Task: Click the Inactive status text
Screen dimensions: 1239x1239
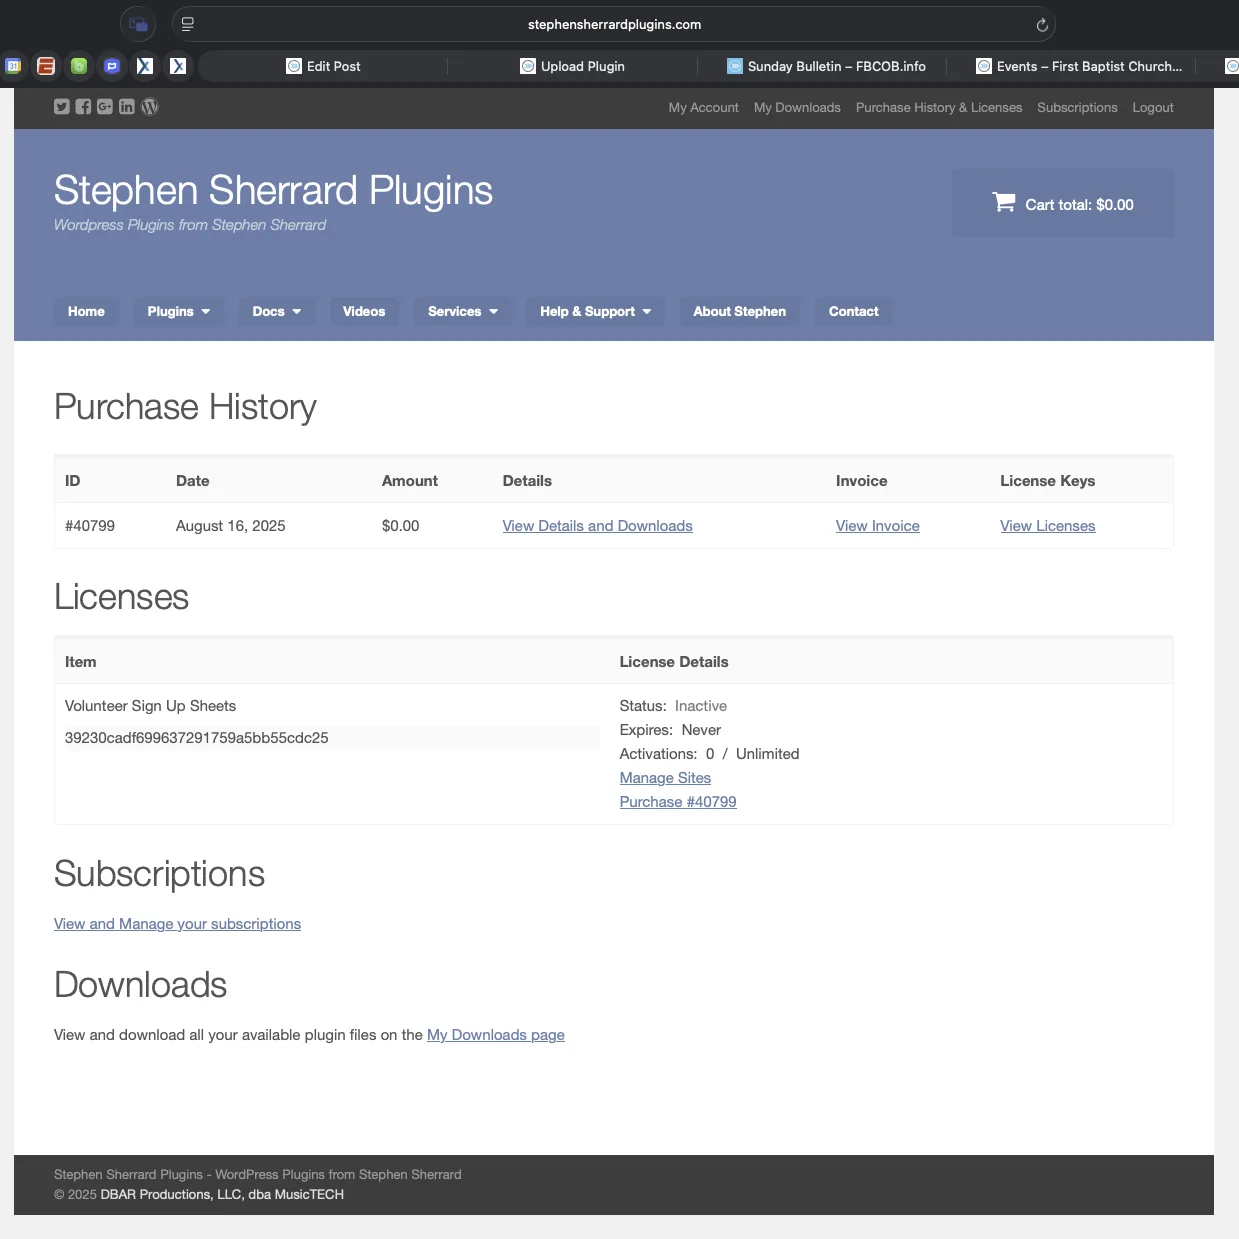Action: [701, 706]
